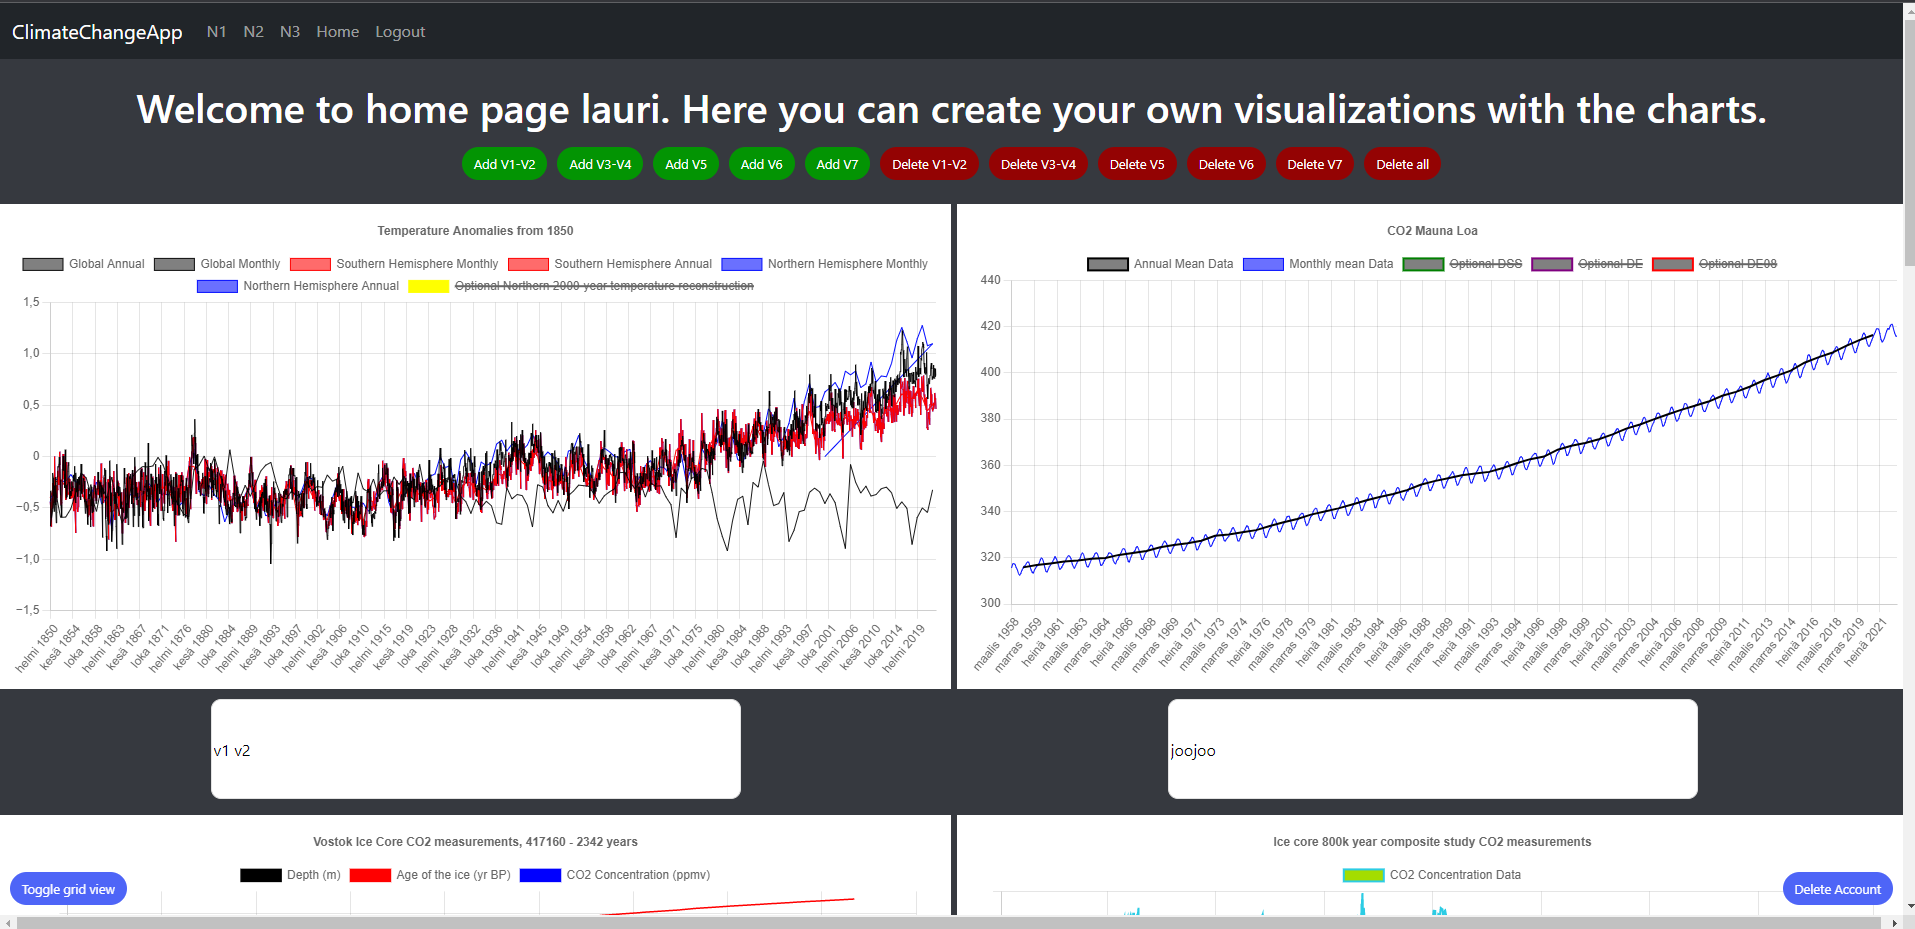Toggle CO2 Concentration Data legend item
Viewport: 1915px width, 929px height.
click(x=1432, y=875)
